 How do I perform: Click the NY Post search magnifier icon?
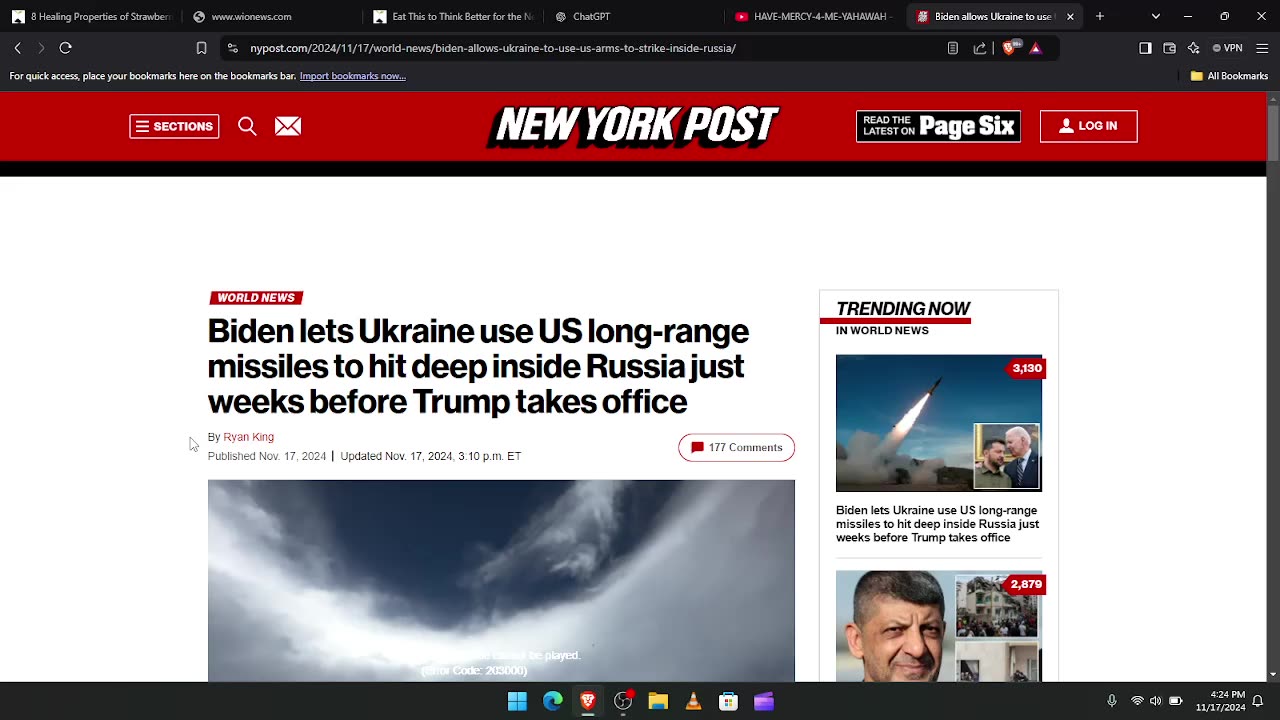[247, 126]
